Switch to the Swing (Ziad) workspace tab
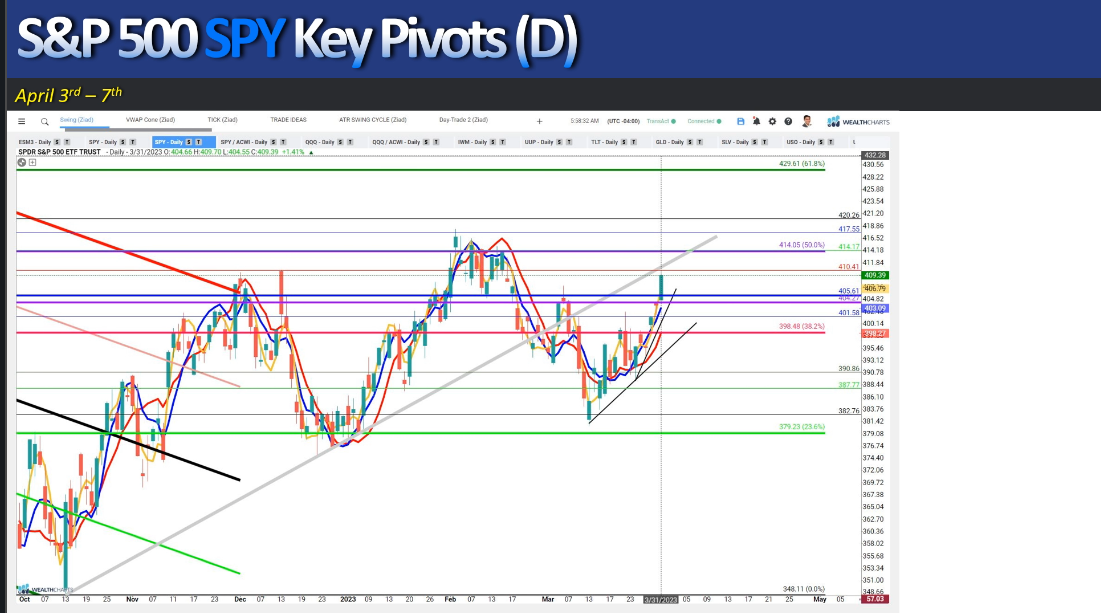1101x613 pixels. click(77, 120)
